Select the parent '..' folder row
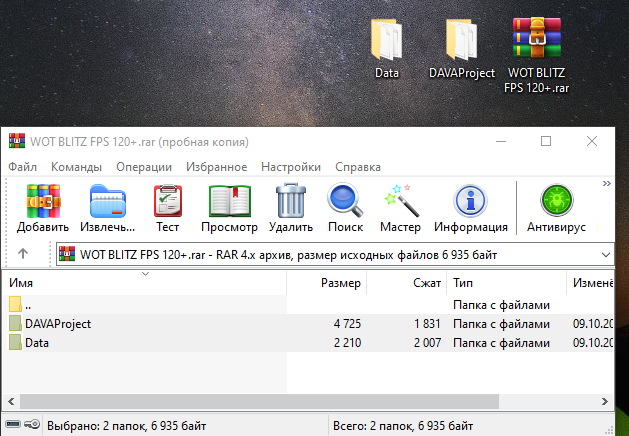629x436 pixels. [308, 305]
